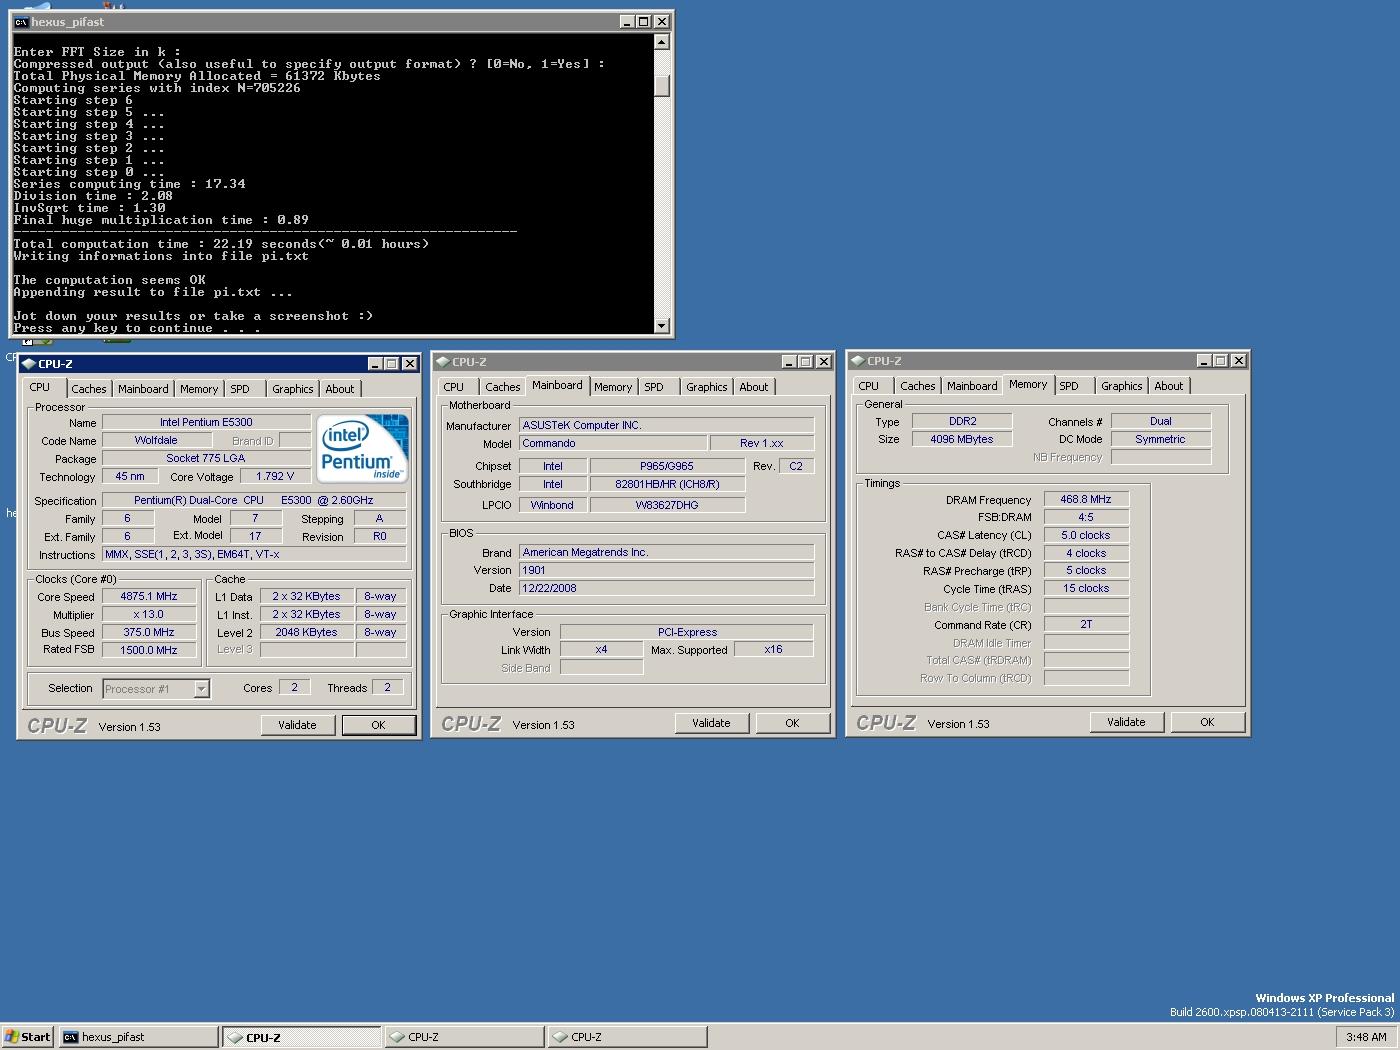Viewport: 1400px width, 1050px height.
Task: Click the scrollbar thumb in the console window
Action: [661, 85]
